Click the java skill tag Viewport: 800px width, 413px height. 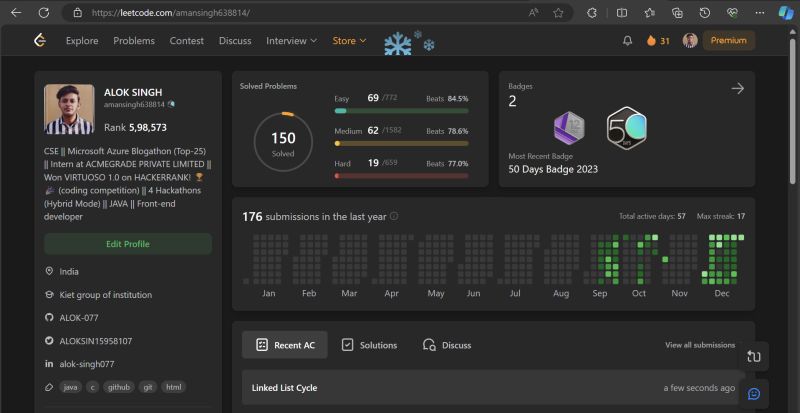(x=70, y=387)
